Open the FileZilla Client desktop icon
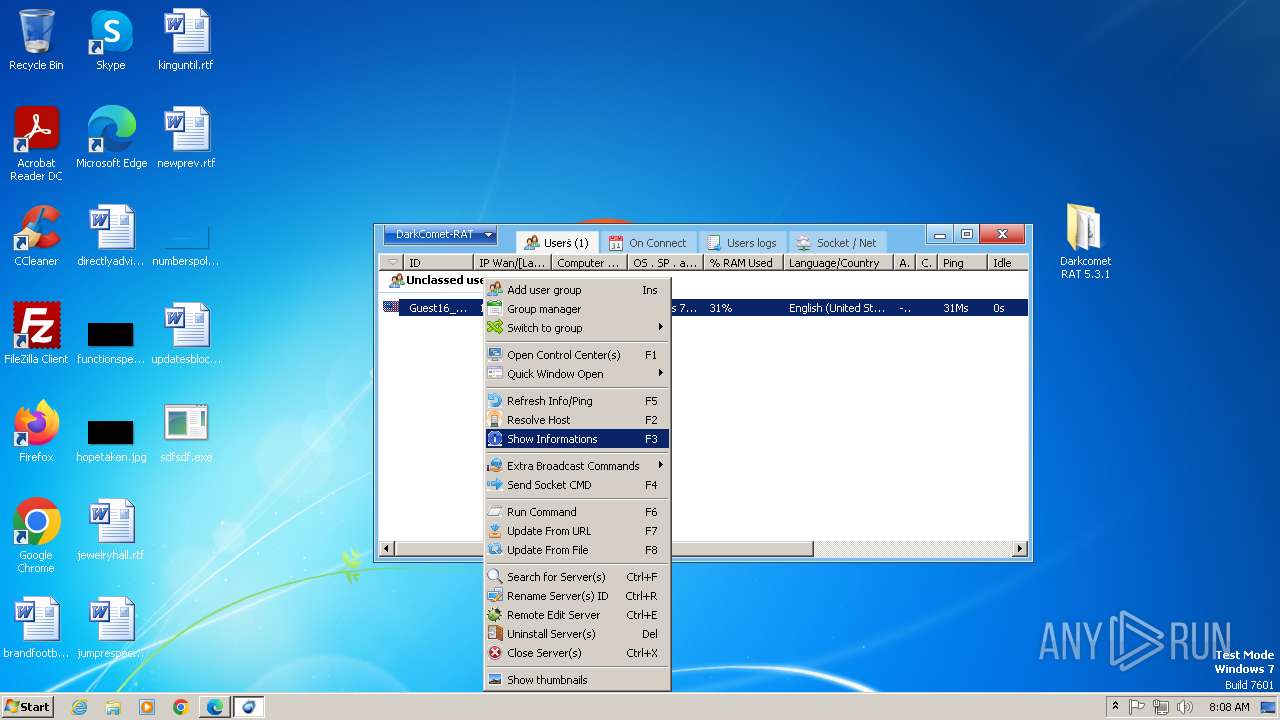The height and width of the screenshot is (720, 1280). pyautogui.click(x=36, y=334)
